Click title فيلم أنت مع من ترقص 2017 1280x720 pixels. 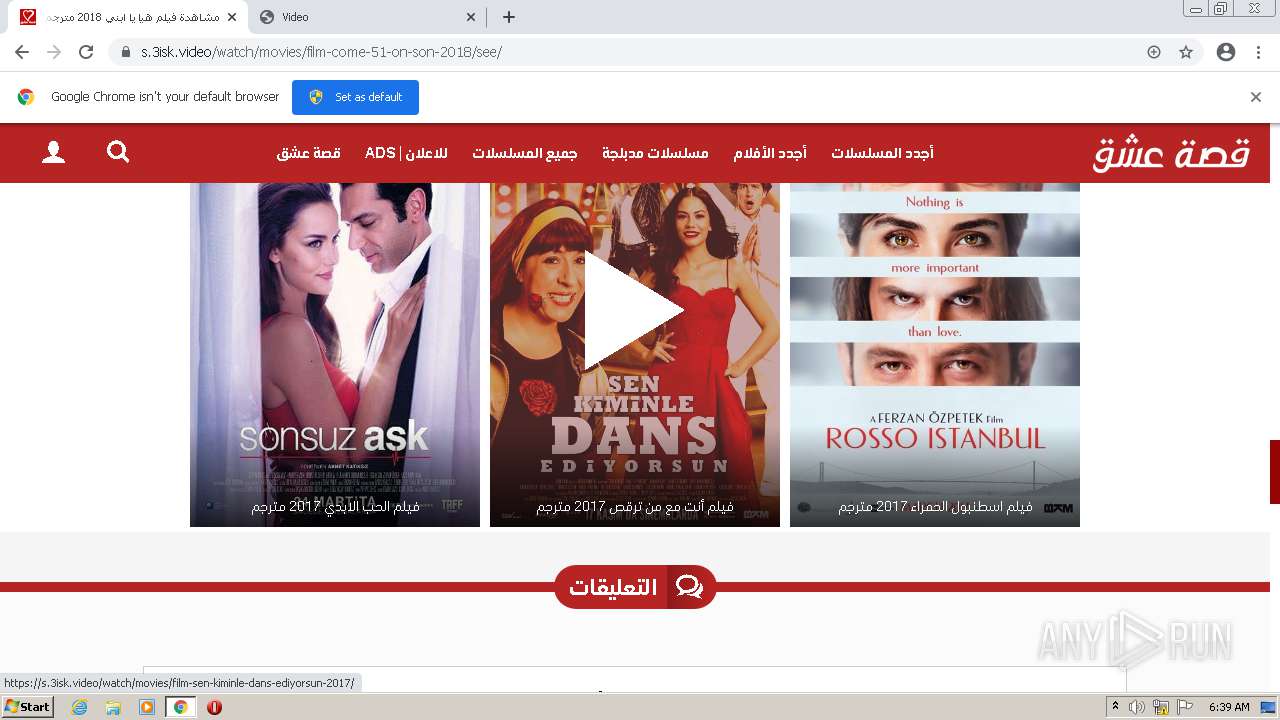coord(635,507)
